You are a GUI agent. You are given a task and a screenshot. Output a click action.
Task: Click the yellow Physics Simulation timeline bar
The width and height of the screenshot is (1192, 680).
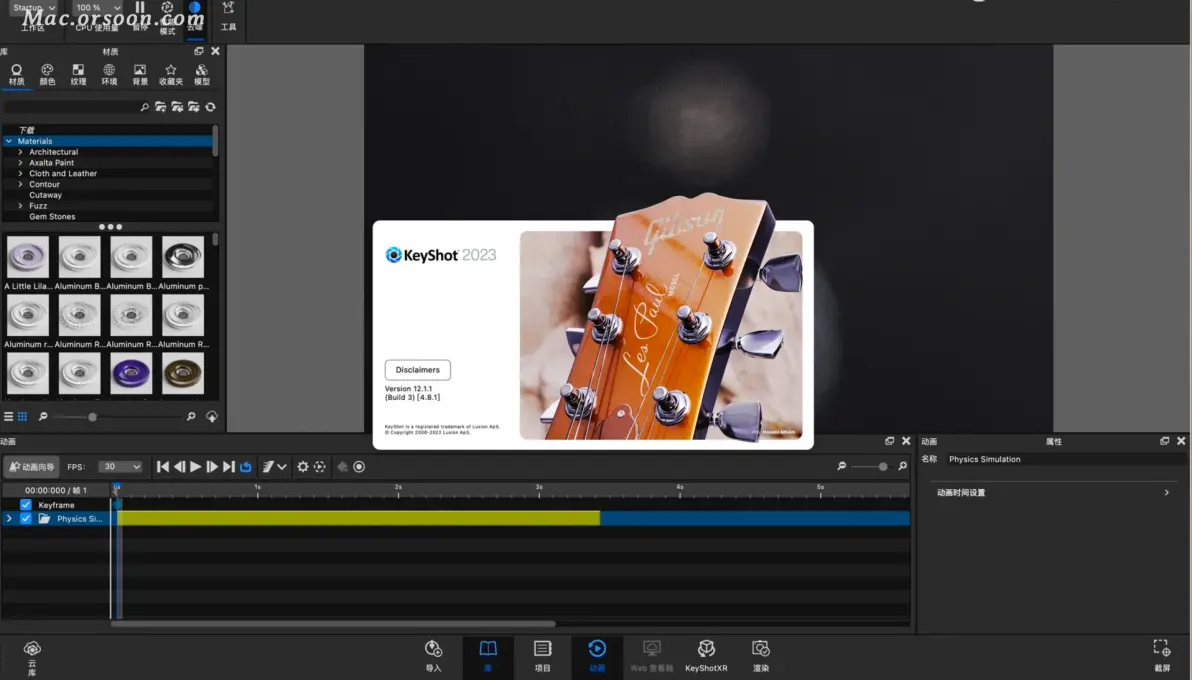[x=358, y=519]
